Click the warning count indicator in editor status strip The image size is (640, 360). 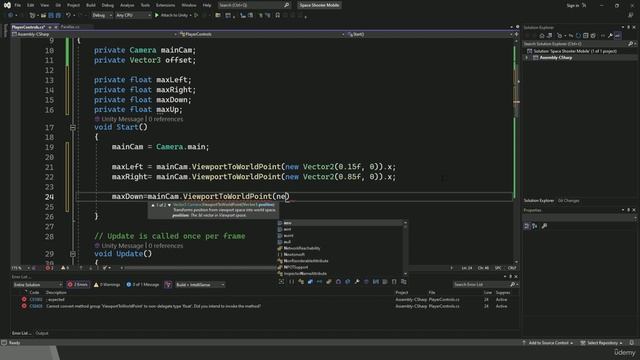(x=65, y=268)
